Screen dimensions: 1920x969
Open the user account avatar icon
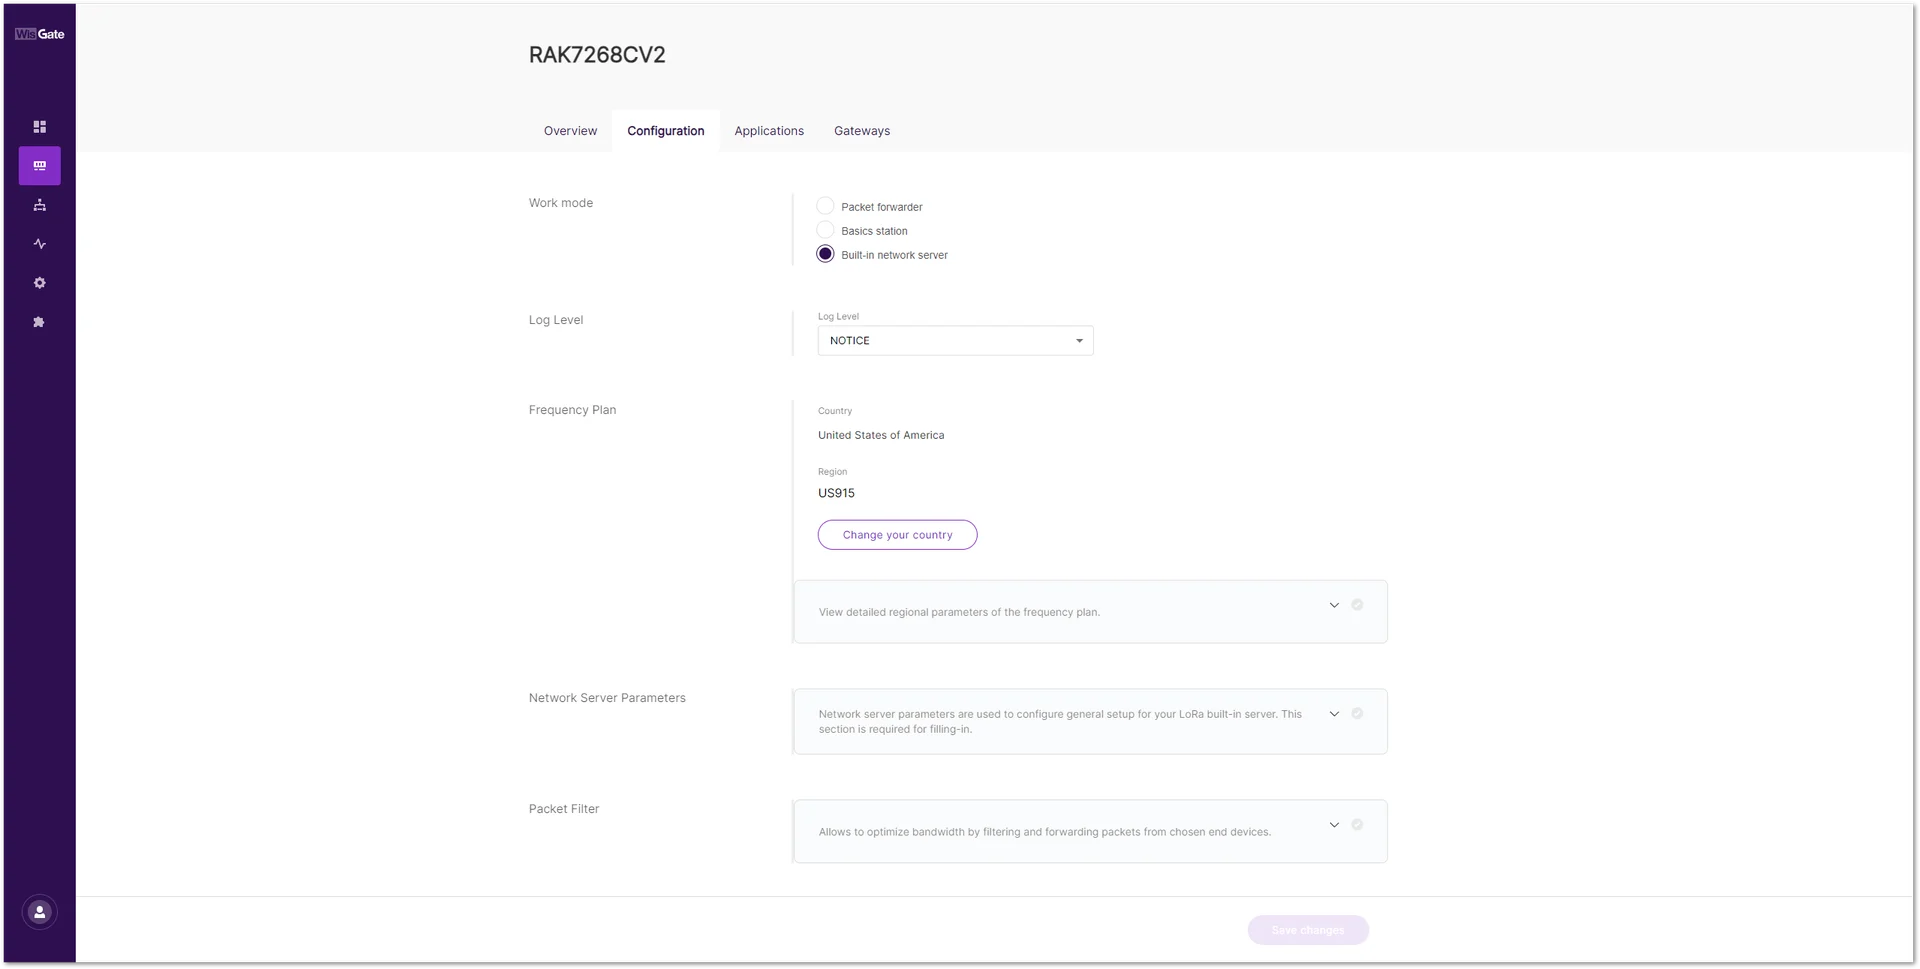tap(40, 912)
